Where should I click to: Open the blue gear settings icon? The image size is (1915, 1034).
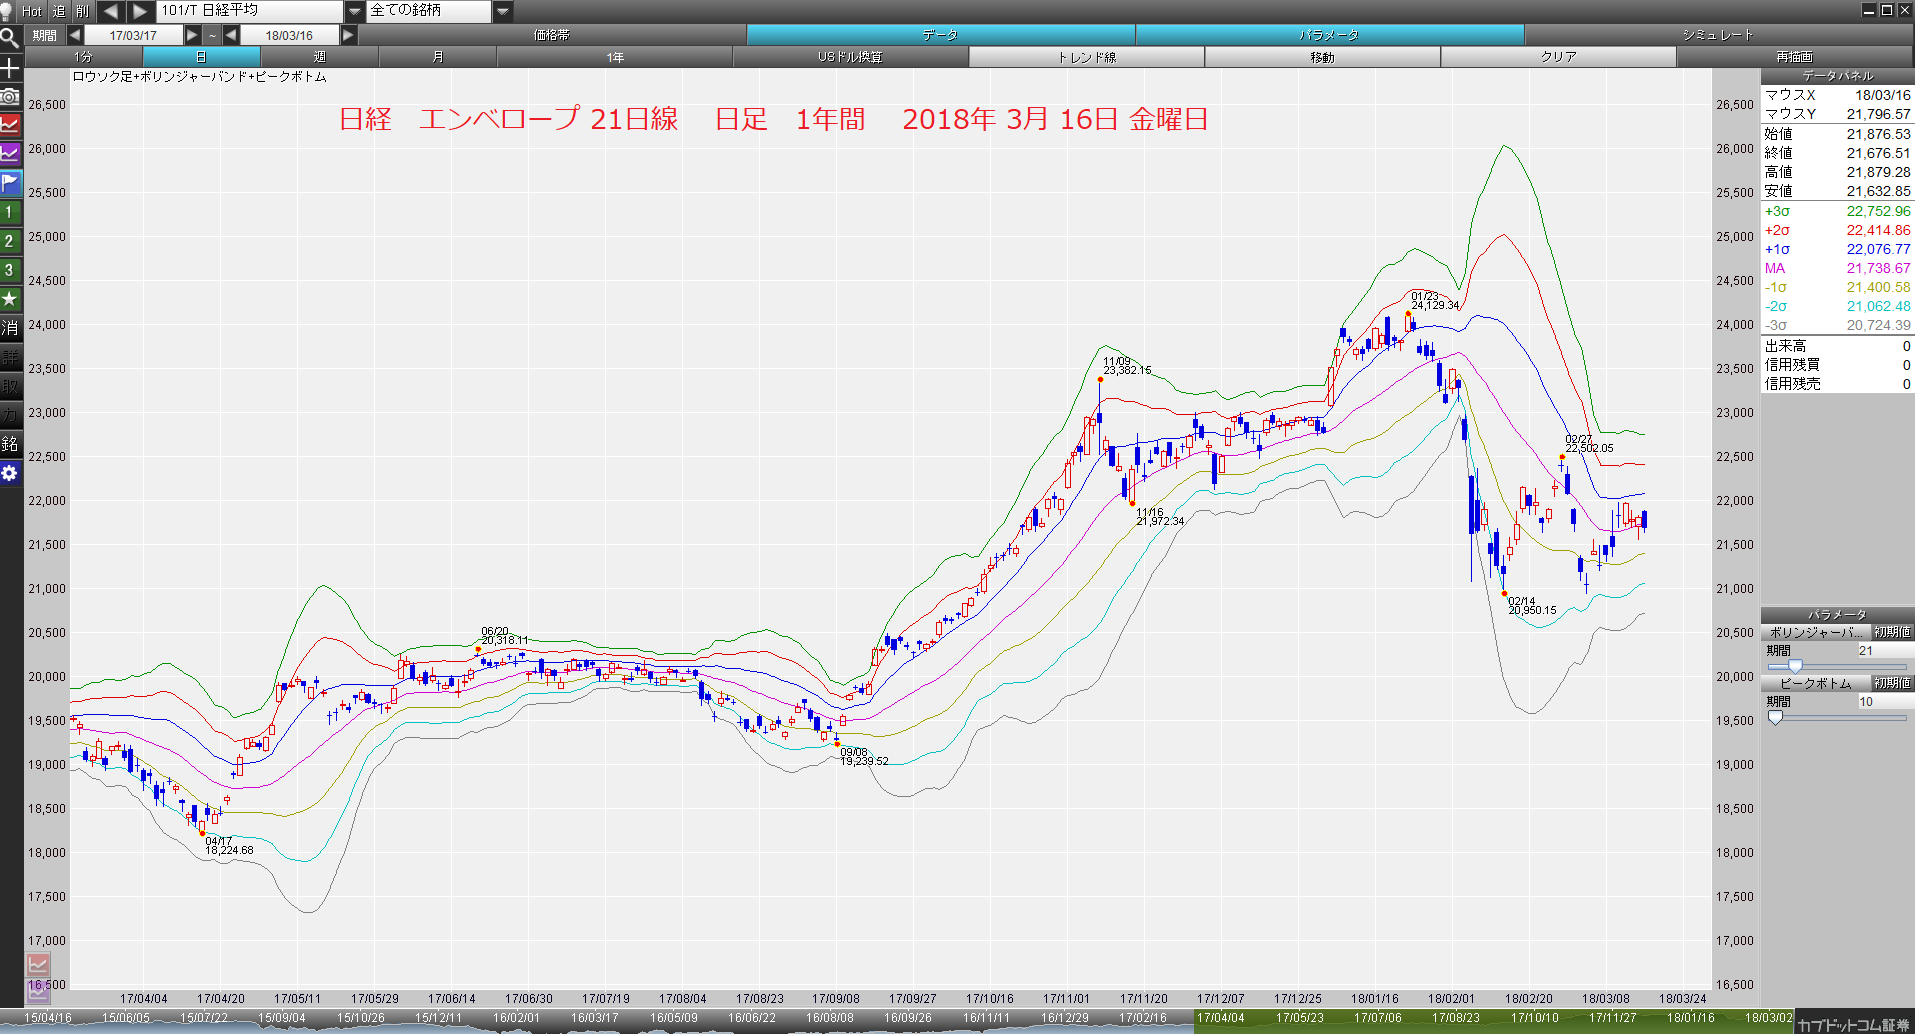click(10, 473)
